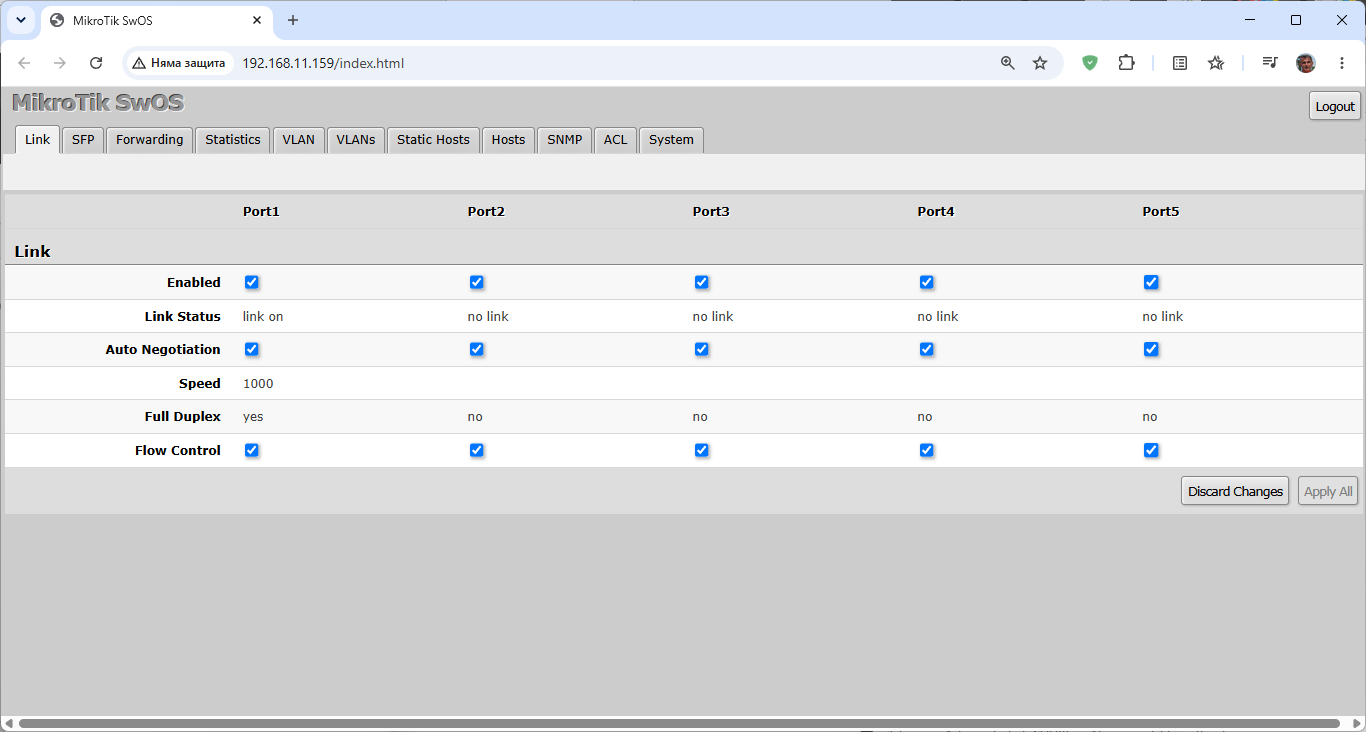Open the SNMP tab
Image resolution: width=1366 pixels, height=732 pixels.
click(x=565, y=140)
